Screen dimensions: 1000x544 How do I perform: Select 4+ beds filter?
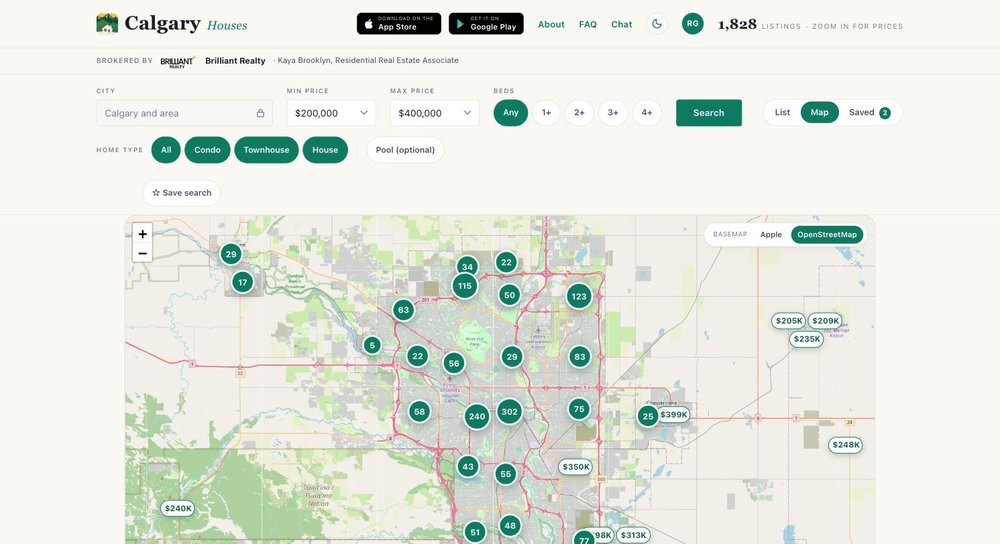pos(647,113)
